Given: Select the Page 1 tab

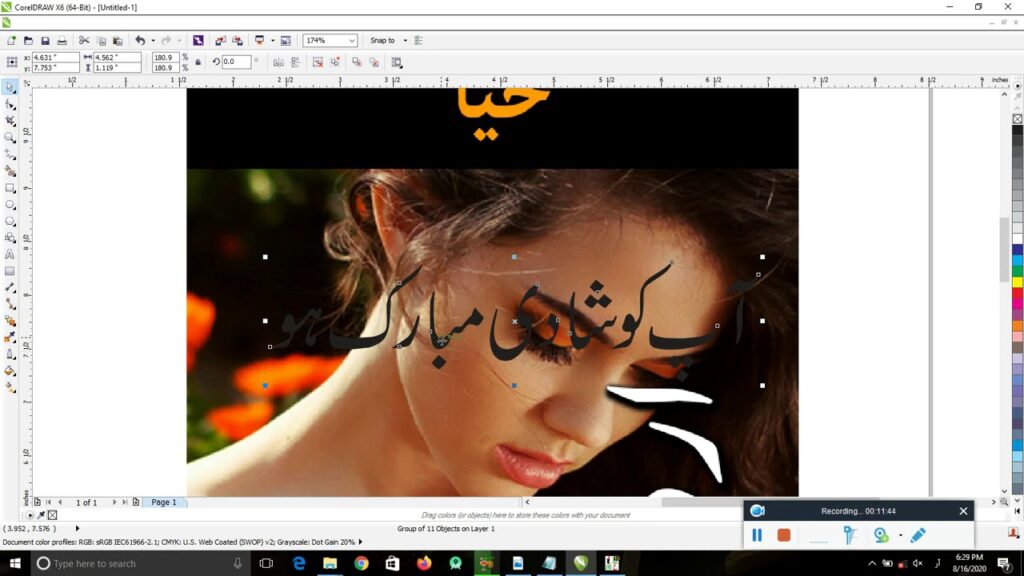Looking at the screenshot, I should [x=164, y=502].
